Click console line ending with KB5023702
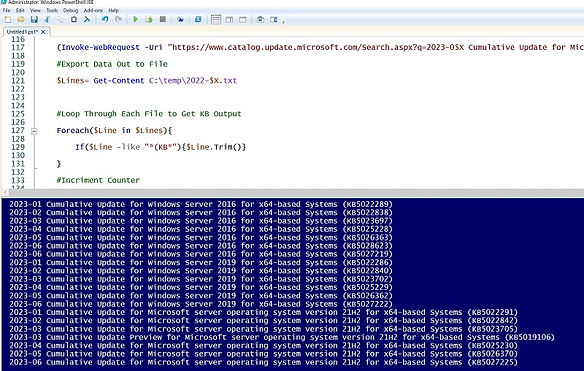Screen dimensions: 584x371 coord(201,279)
